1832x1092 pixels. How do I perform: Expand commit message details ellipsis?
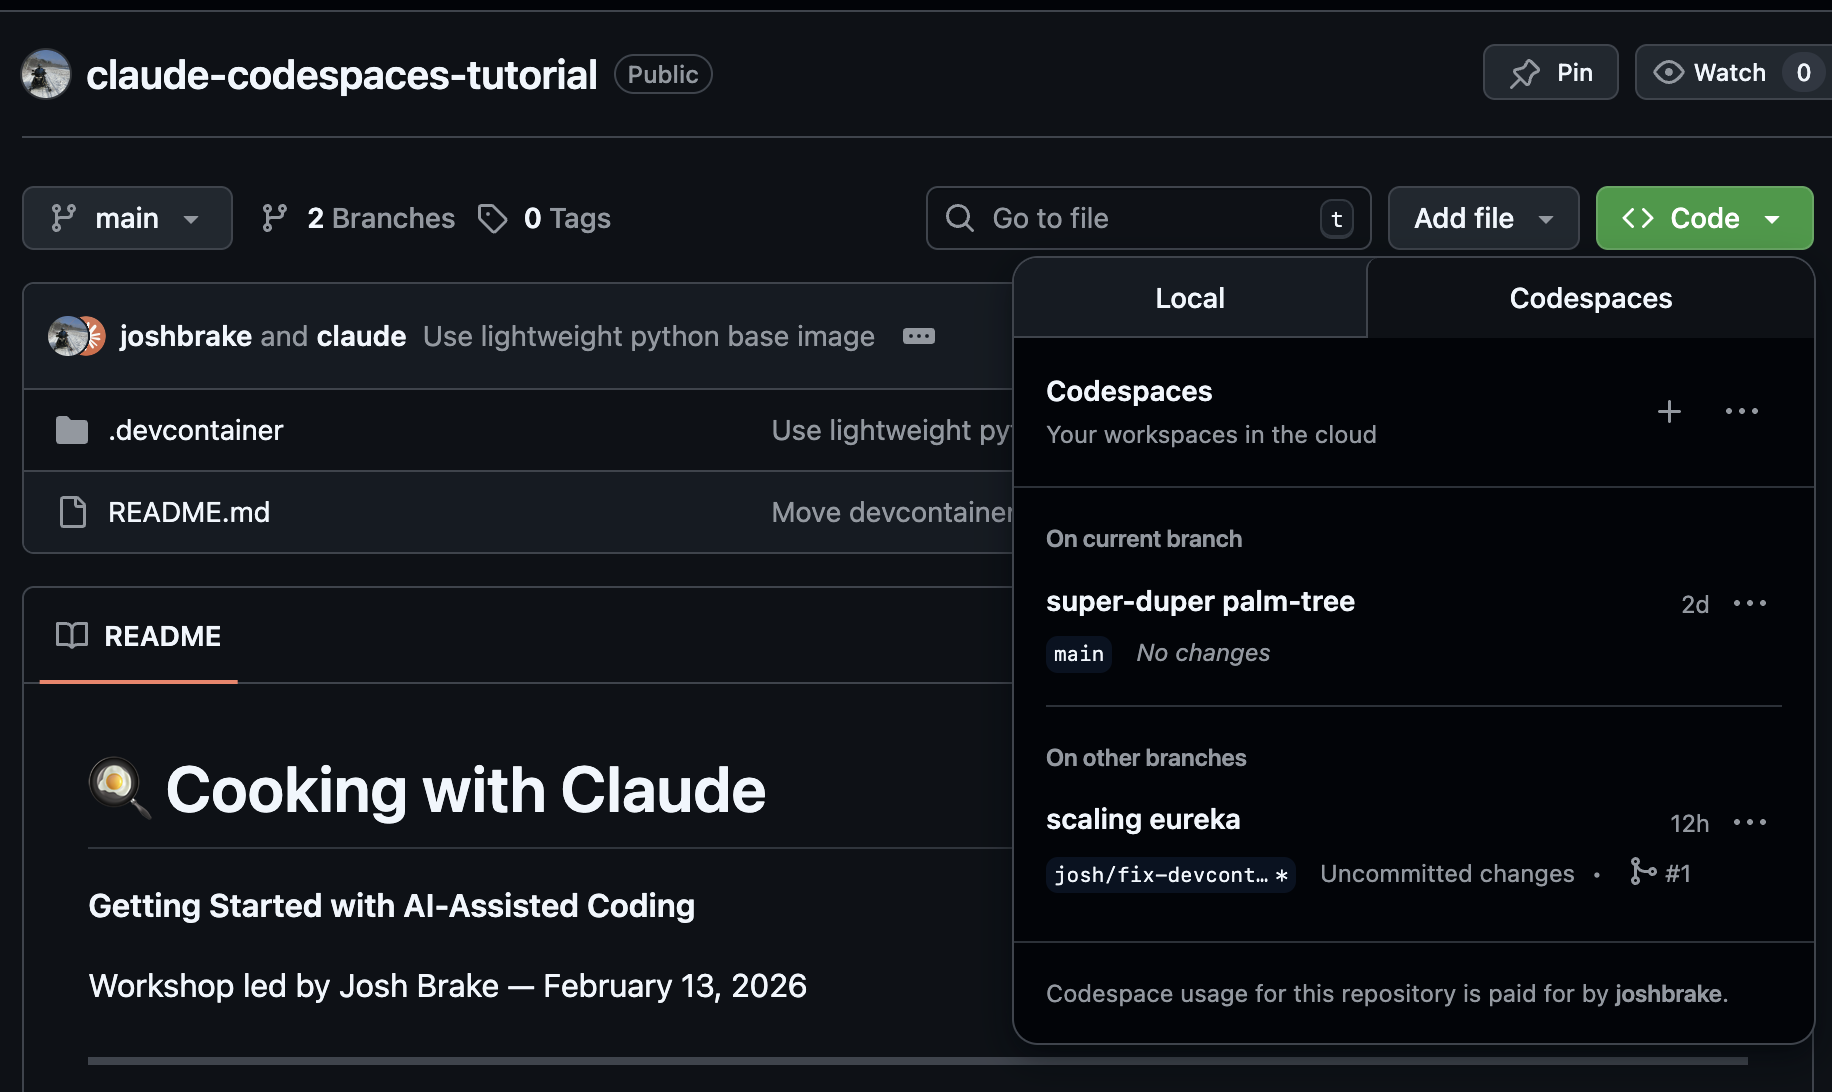point(919,336)
